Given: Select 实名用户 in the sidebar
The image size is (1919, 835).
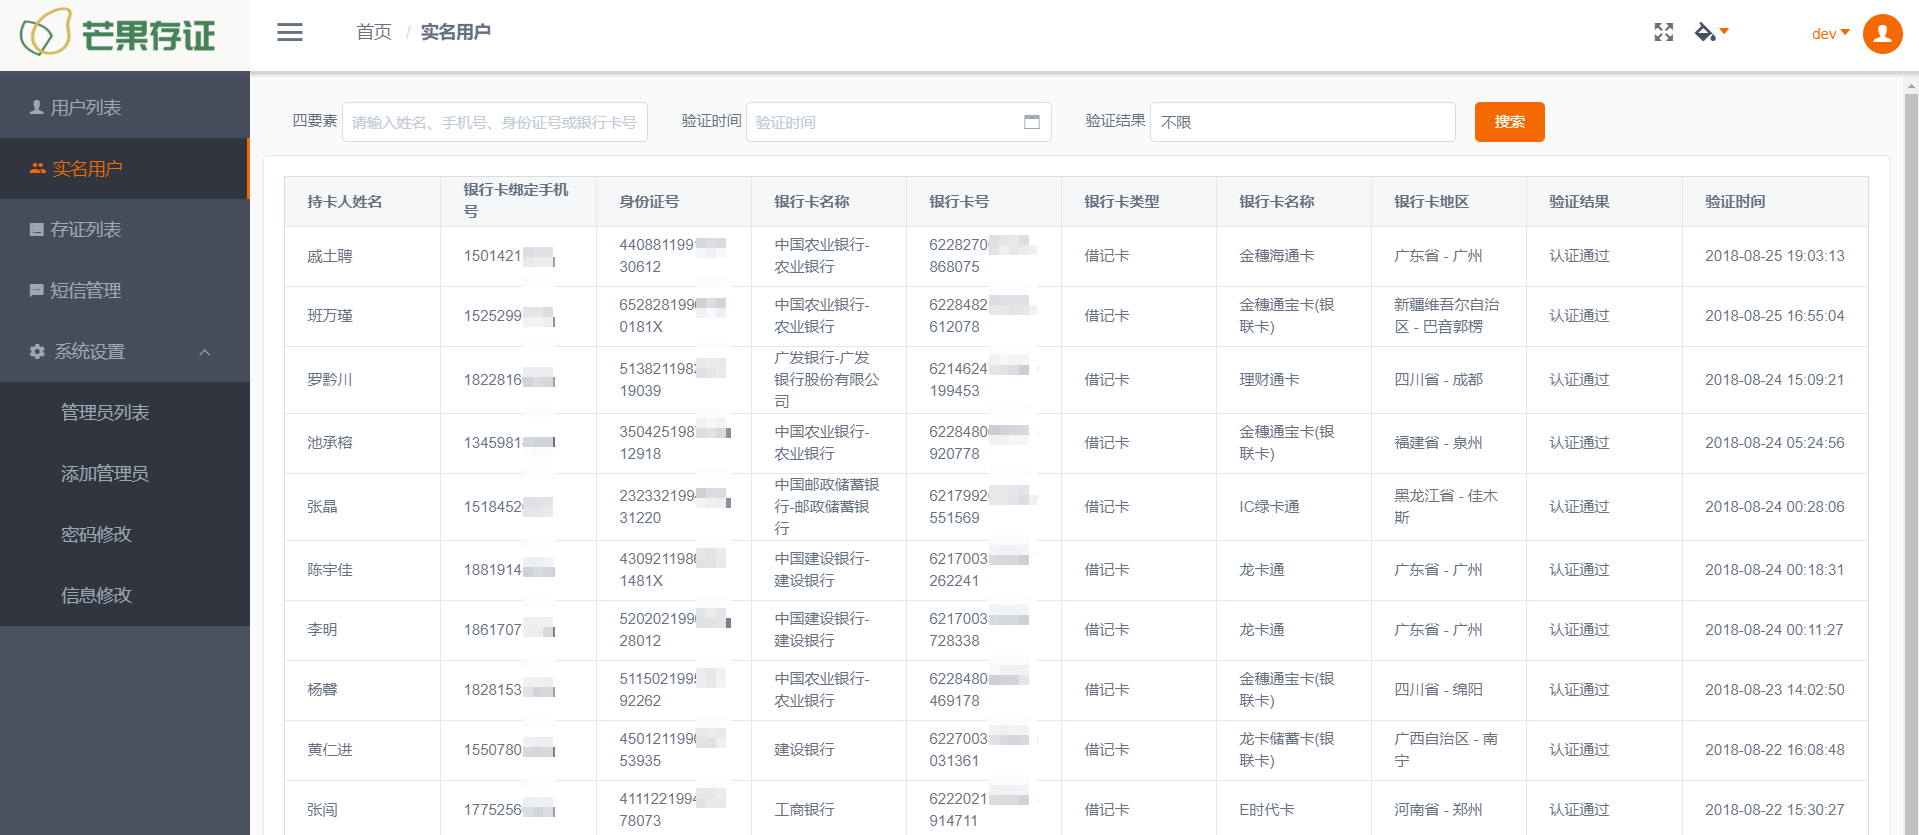Looking at the screenshot, I should pyautogui.click(x=87, y=169).
